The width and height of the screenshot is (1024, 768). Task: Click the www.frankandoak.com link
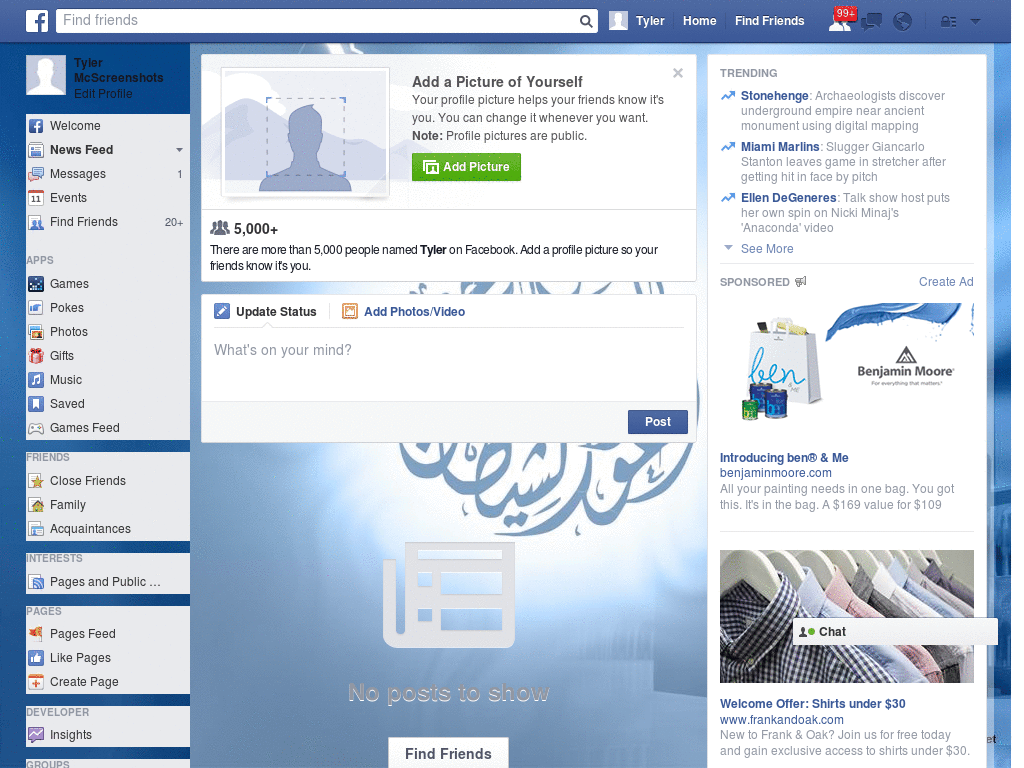pyautogui.click(x=782, y=720)
